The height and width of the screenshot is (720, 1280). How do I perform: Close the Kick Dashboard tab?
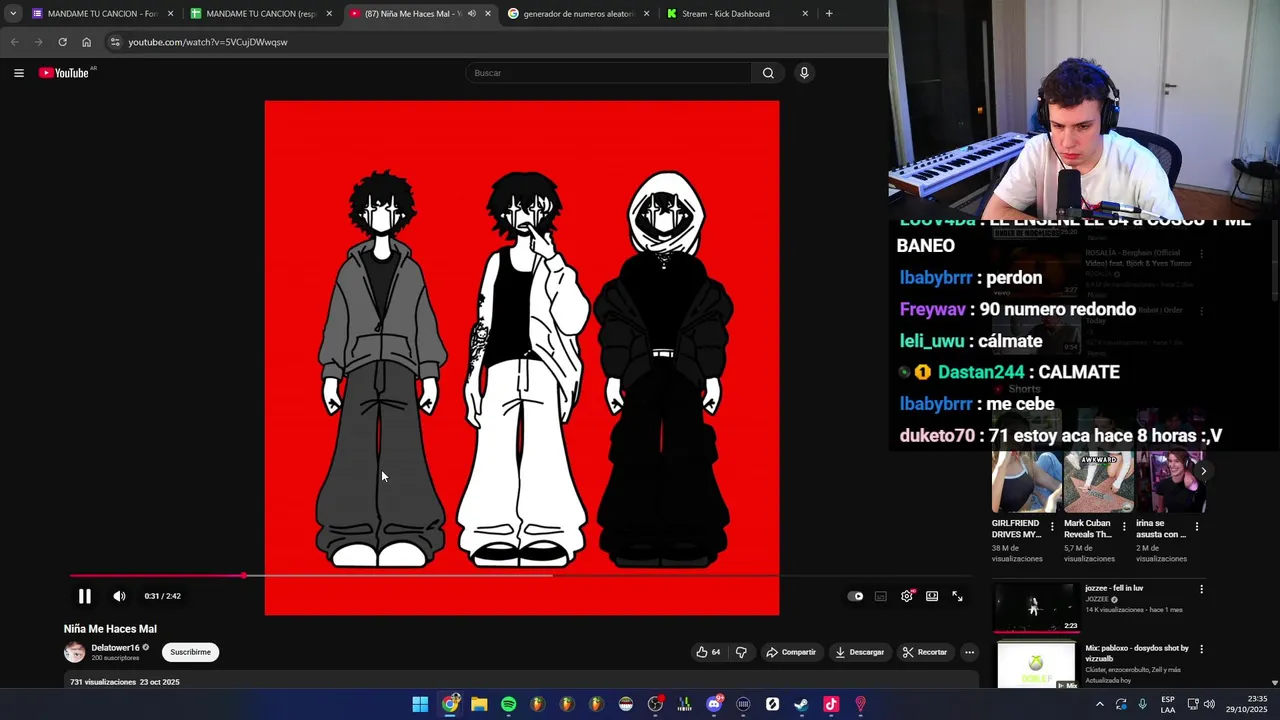[805, 14]
